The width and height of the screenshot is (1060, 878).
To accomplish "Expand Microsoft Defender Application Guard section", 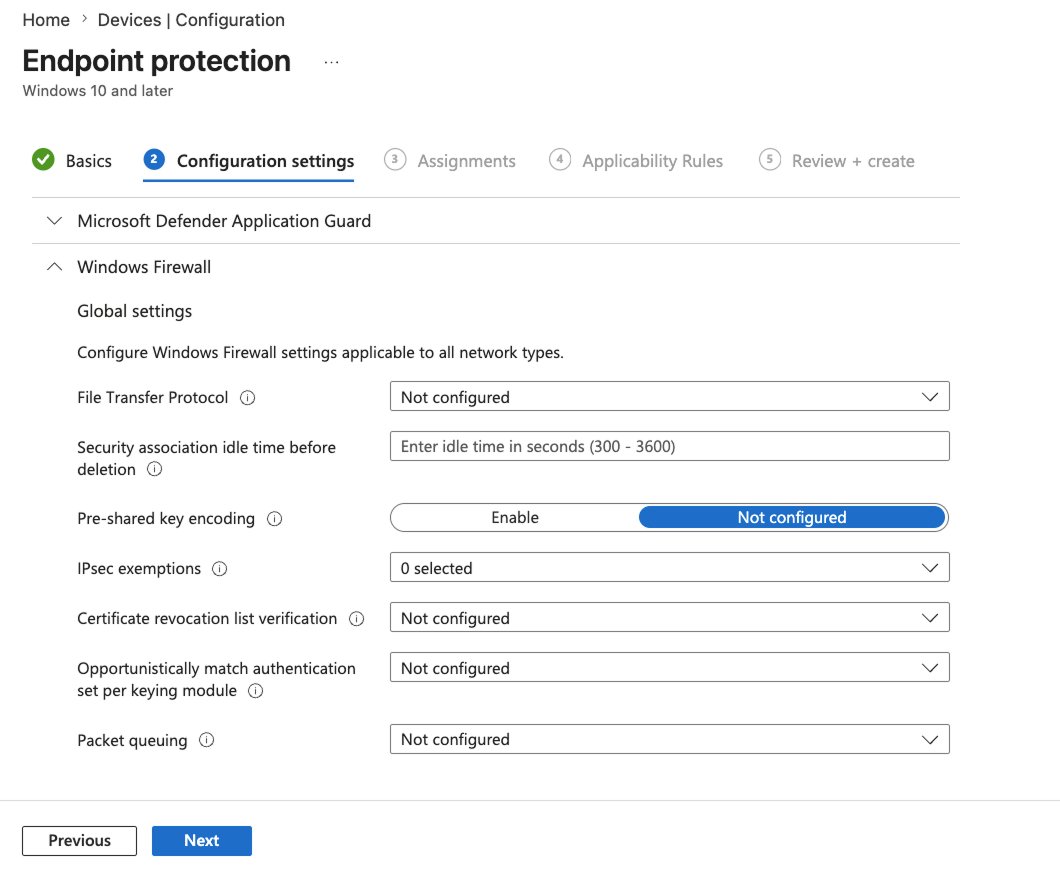I will (x=496, y=221).
